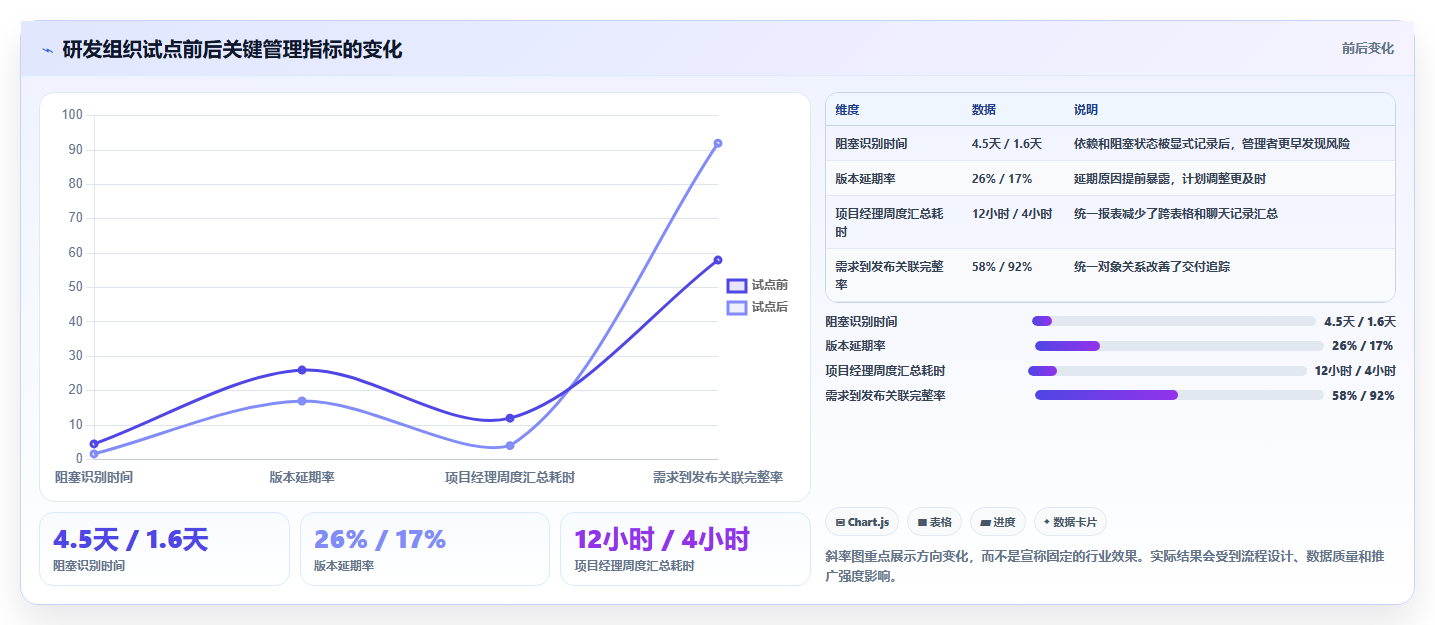Screen dimensions: 1435x625
Task: Click x-axis label 版本延期率
Action: click(302, 477)
